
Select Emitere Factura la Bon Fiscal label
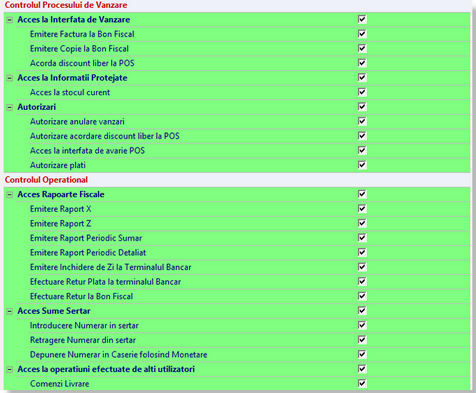pos(82,34)
